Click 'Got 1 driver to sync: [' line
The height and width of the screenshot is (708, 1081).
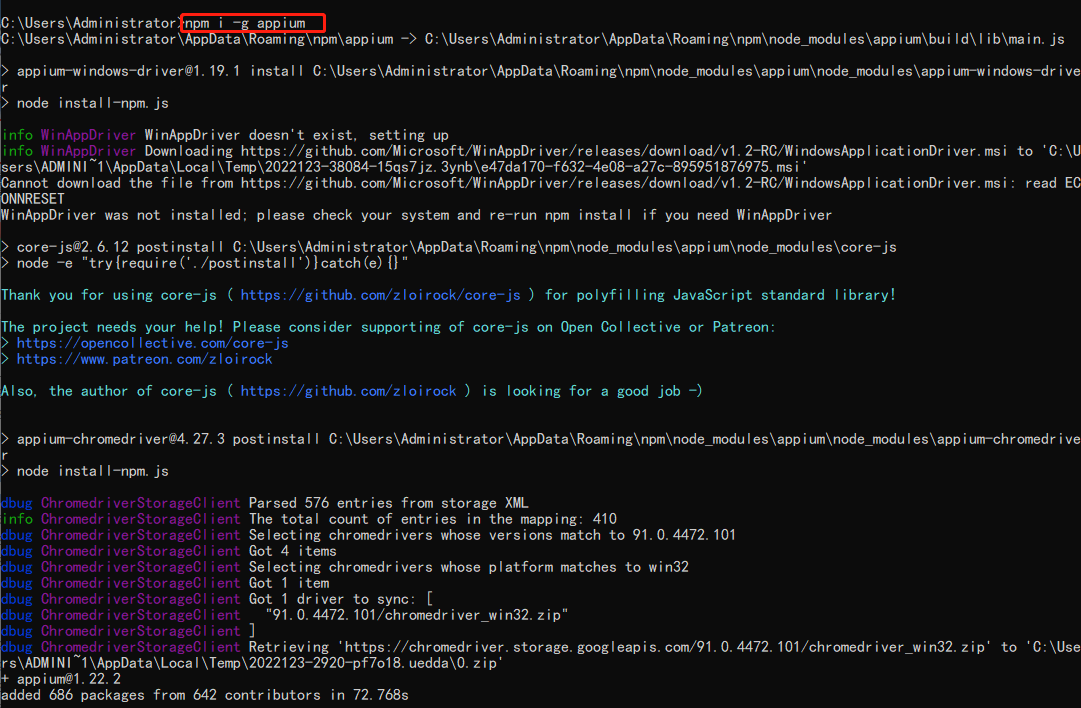[341, 599]
